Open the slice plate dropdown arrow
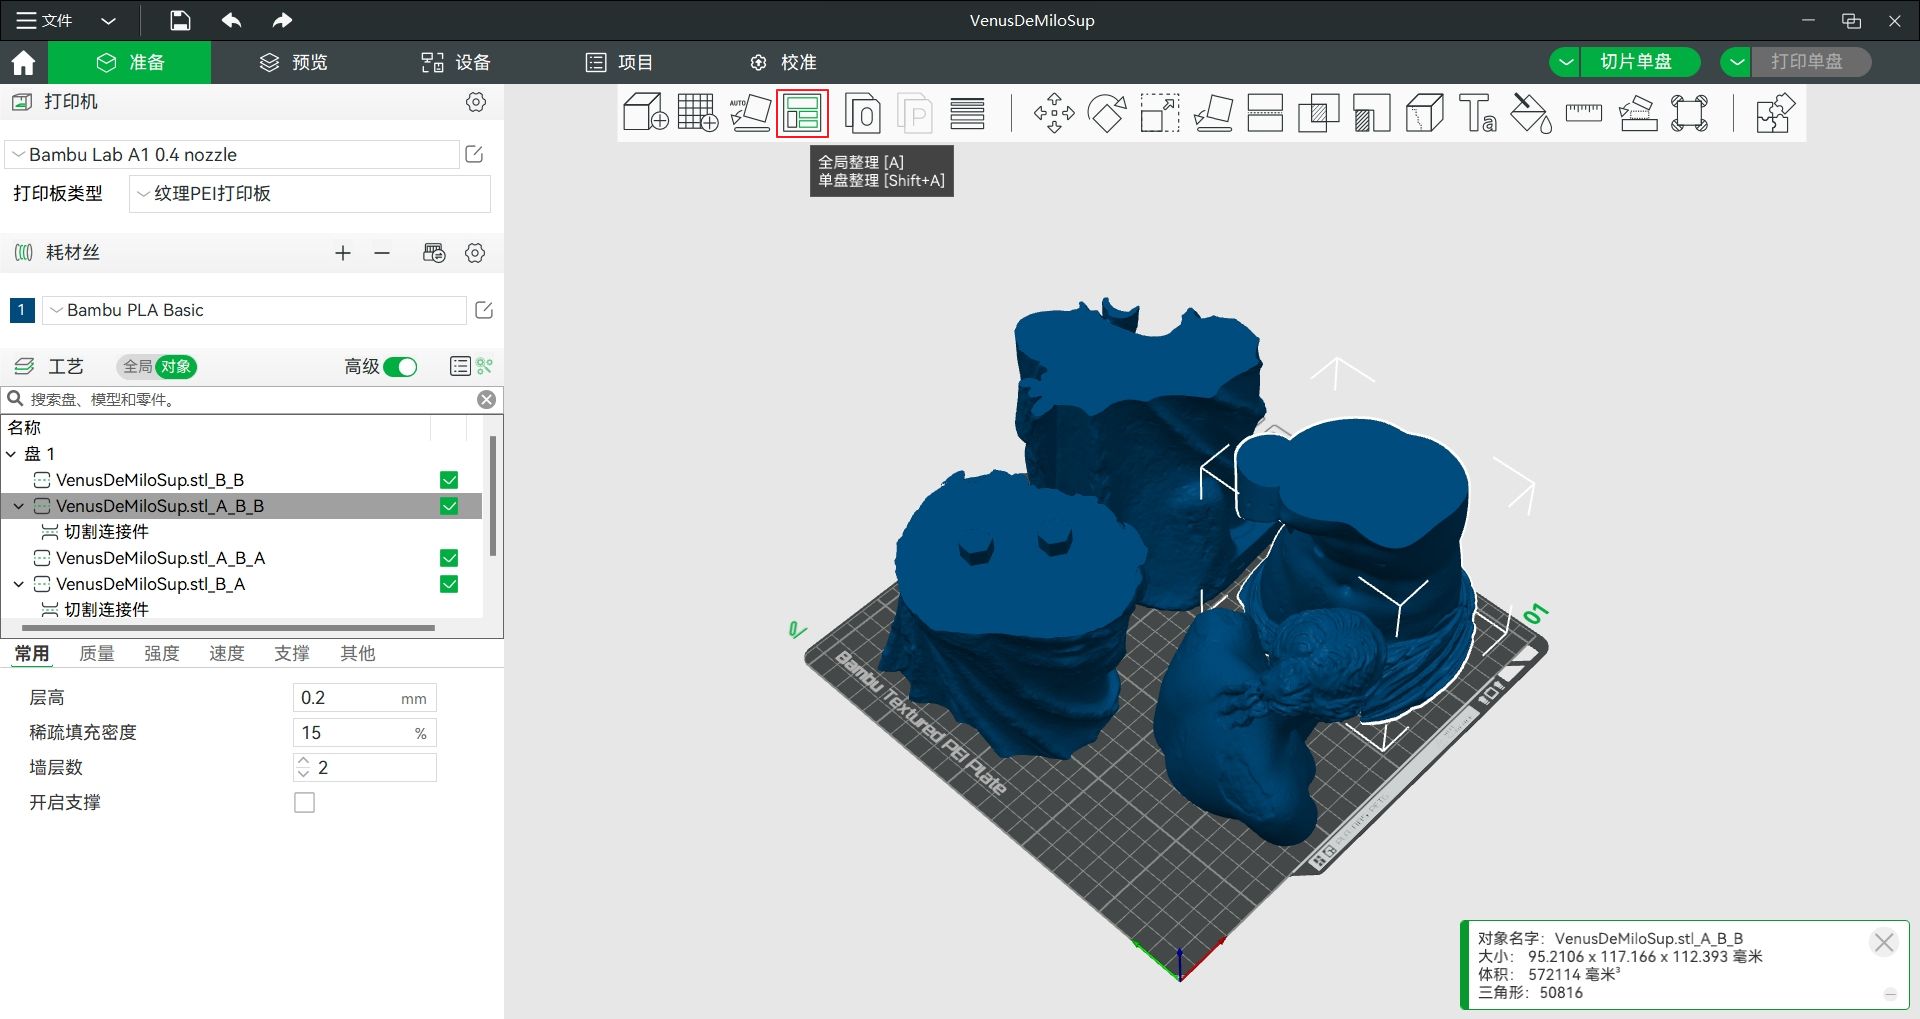Screen dimensions: 1920x1019 1566,62
